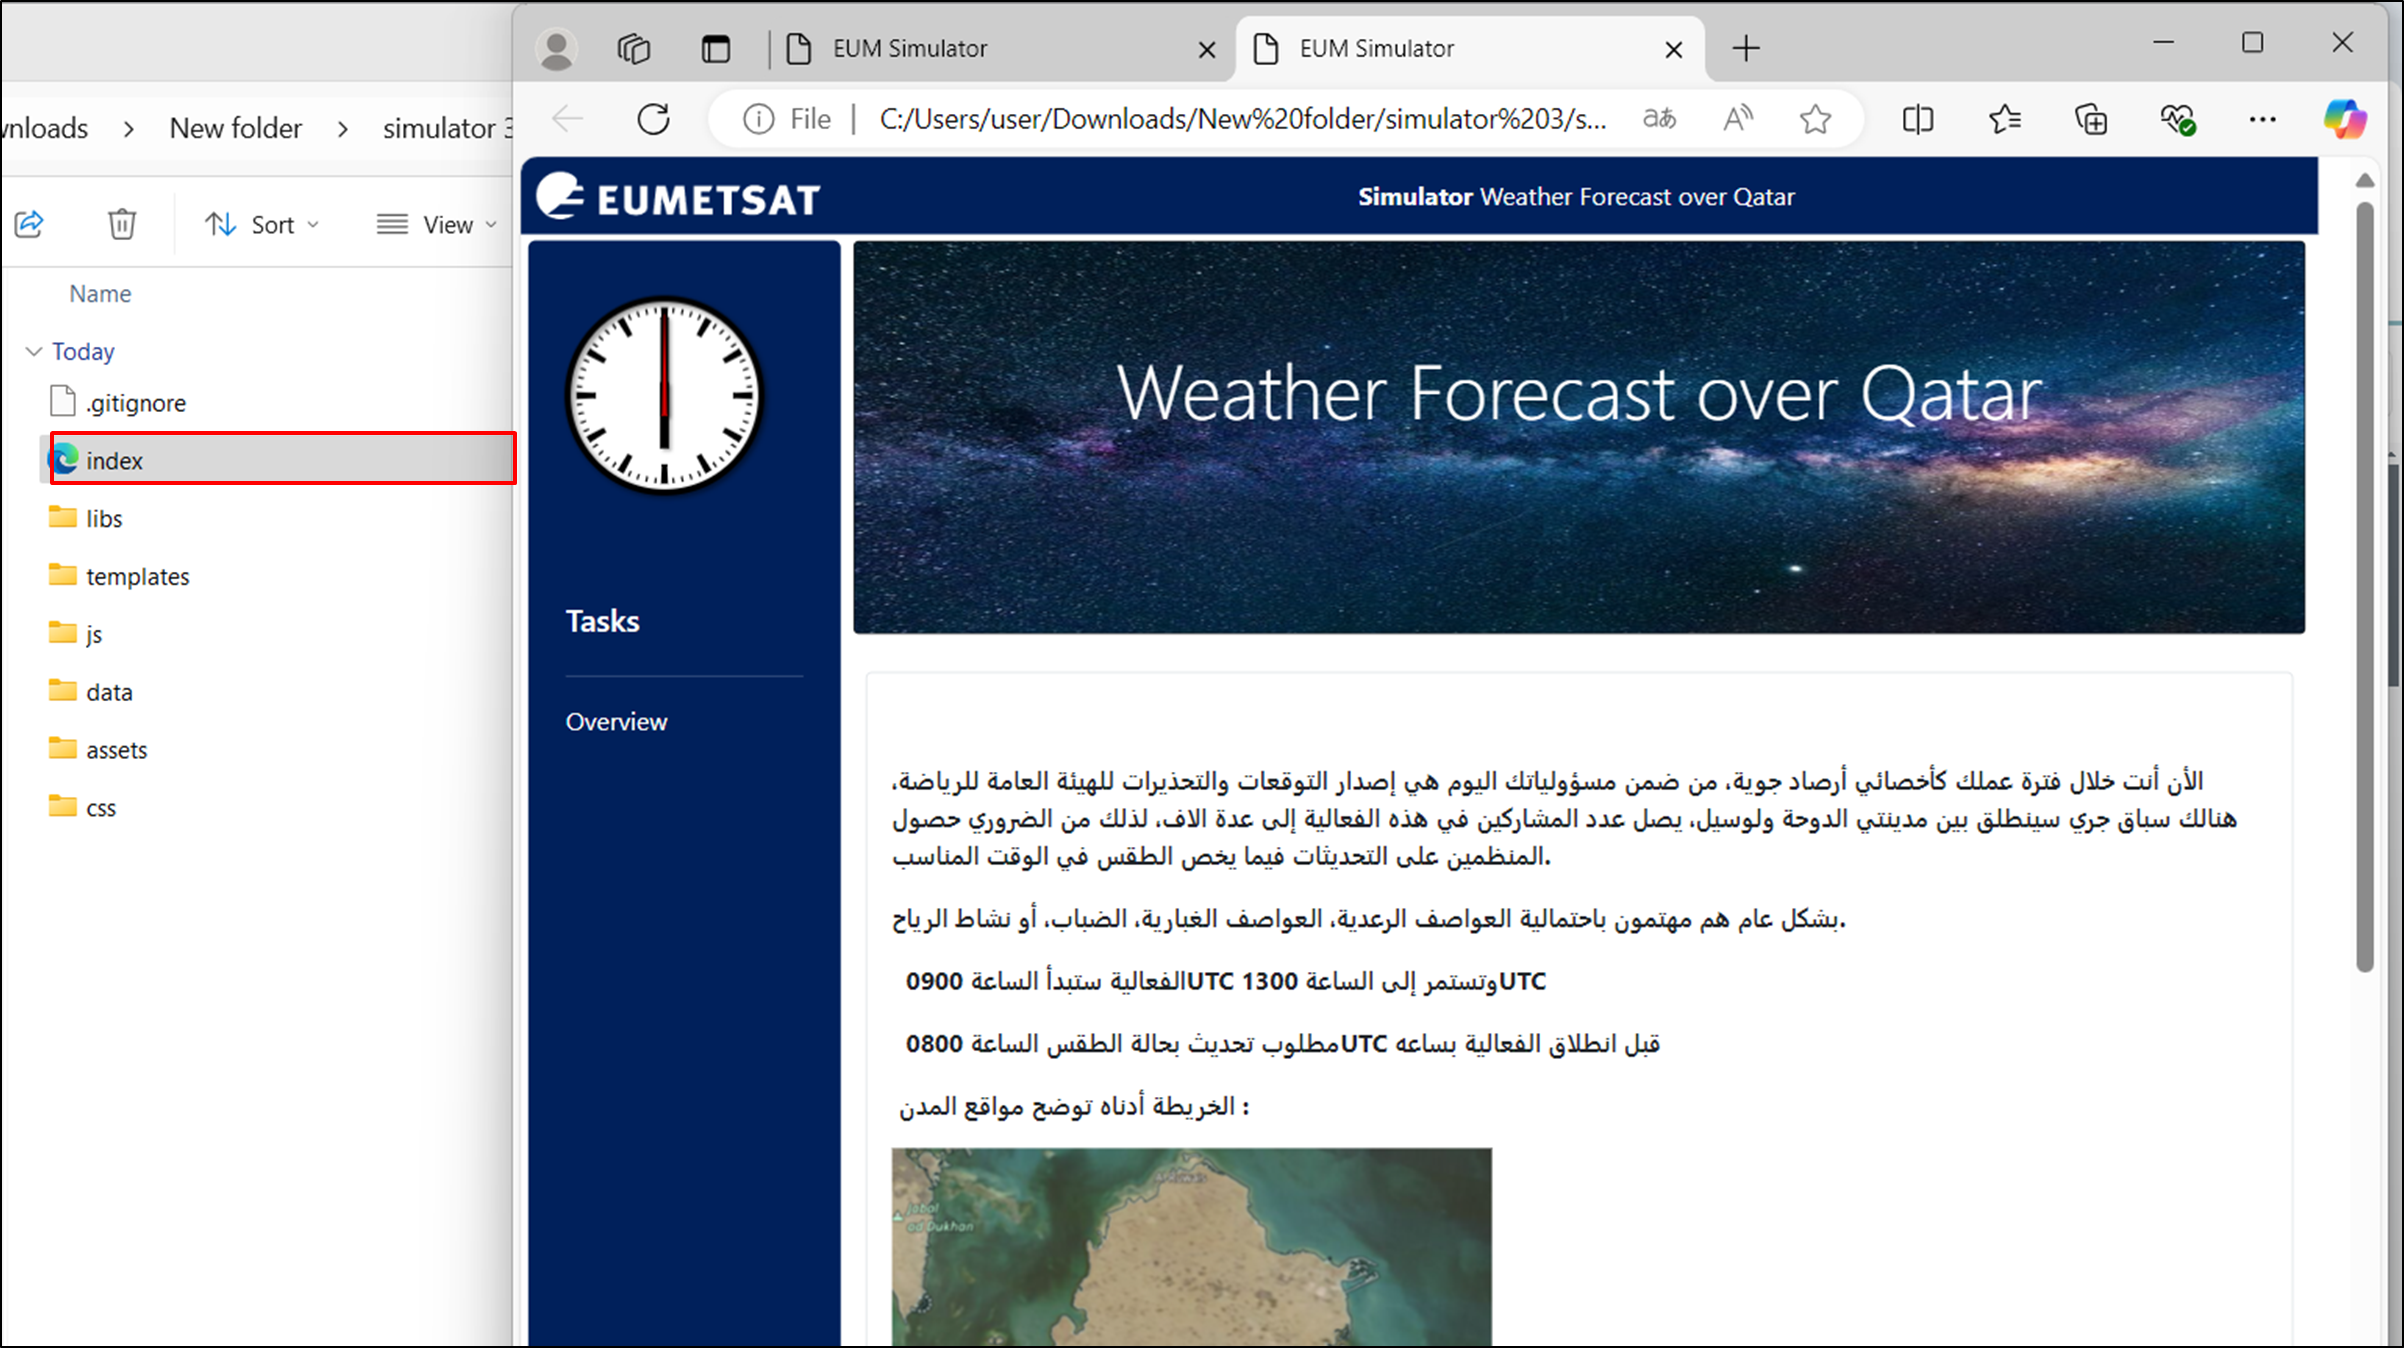Image resolution: width=2404 pixels, height=1348 pixels.
Task: Share selected file in File Explorer
Action: (x=29, y=224)
